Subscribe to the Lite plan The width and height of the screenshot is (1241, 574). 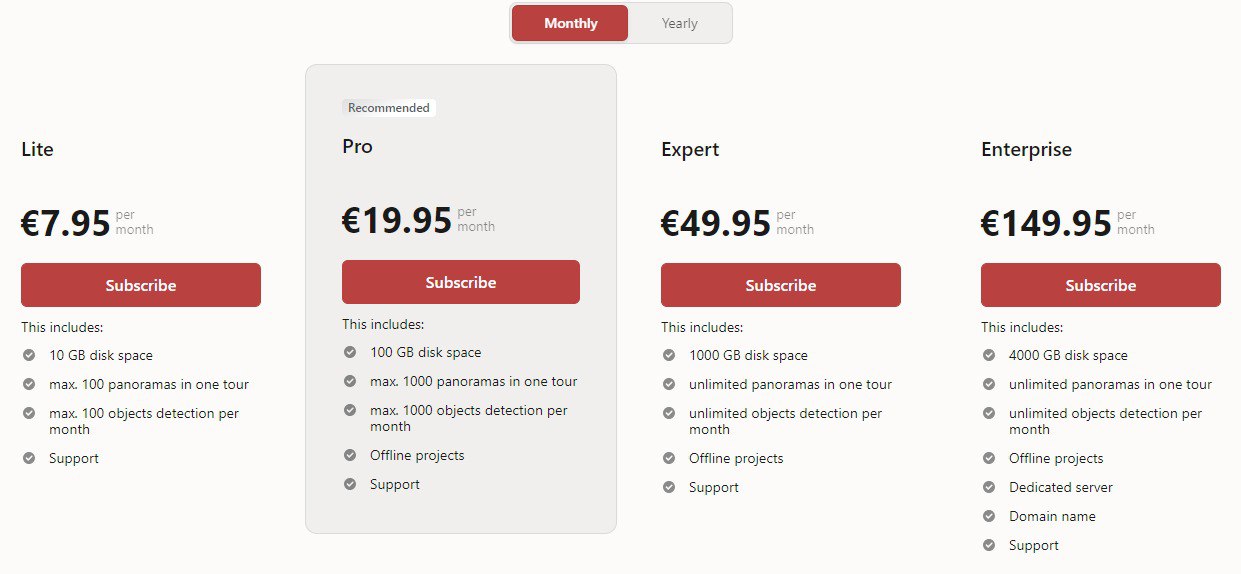pos(141,285)
